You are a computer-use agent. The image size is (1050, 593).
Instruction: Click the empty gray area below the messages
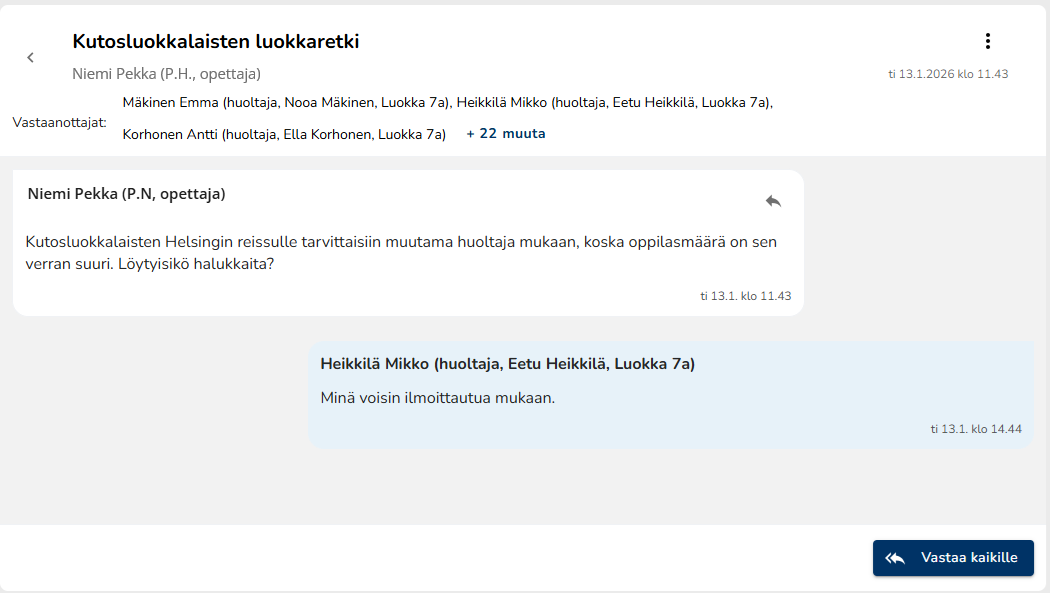point(500,490)
